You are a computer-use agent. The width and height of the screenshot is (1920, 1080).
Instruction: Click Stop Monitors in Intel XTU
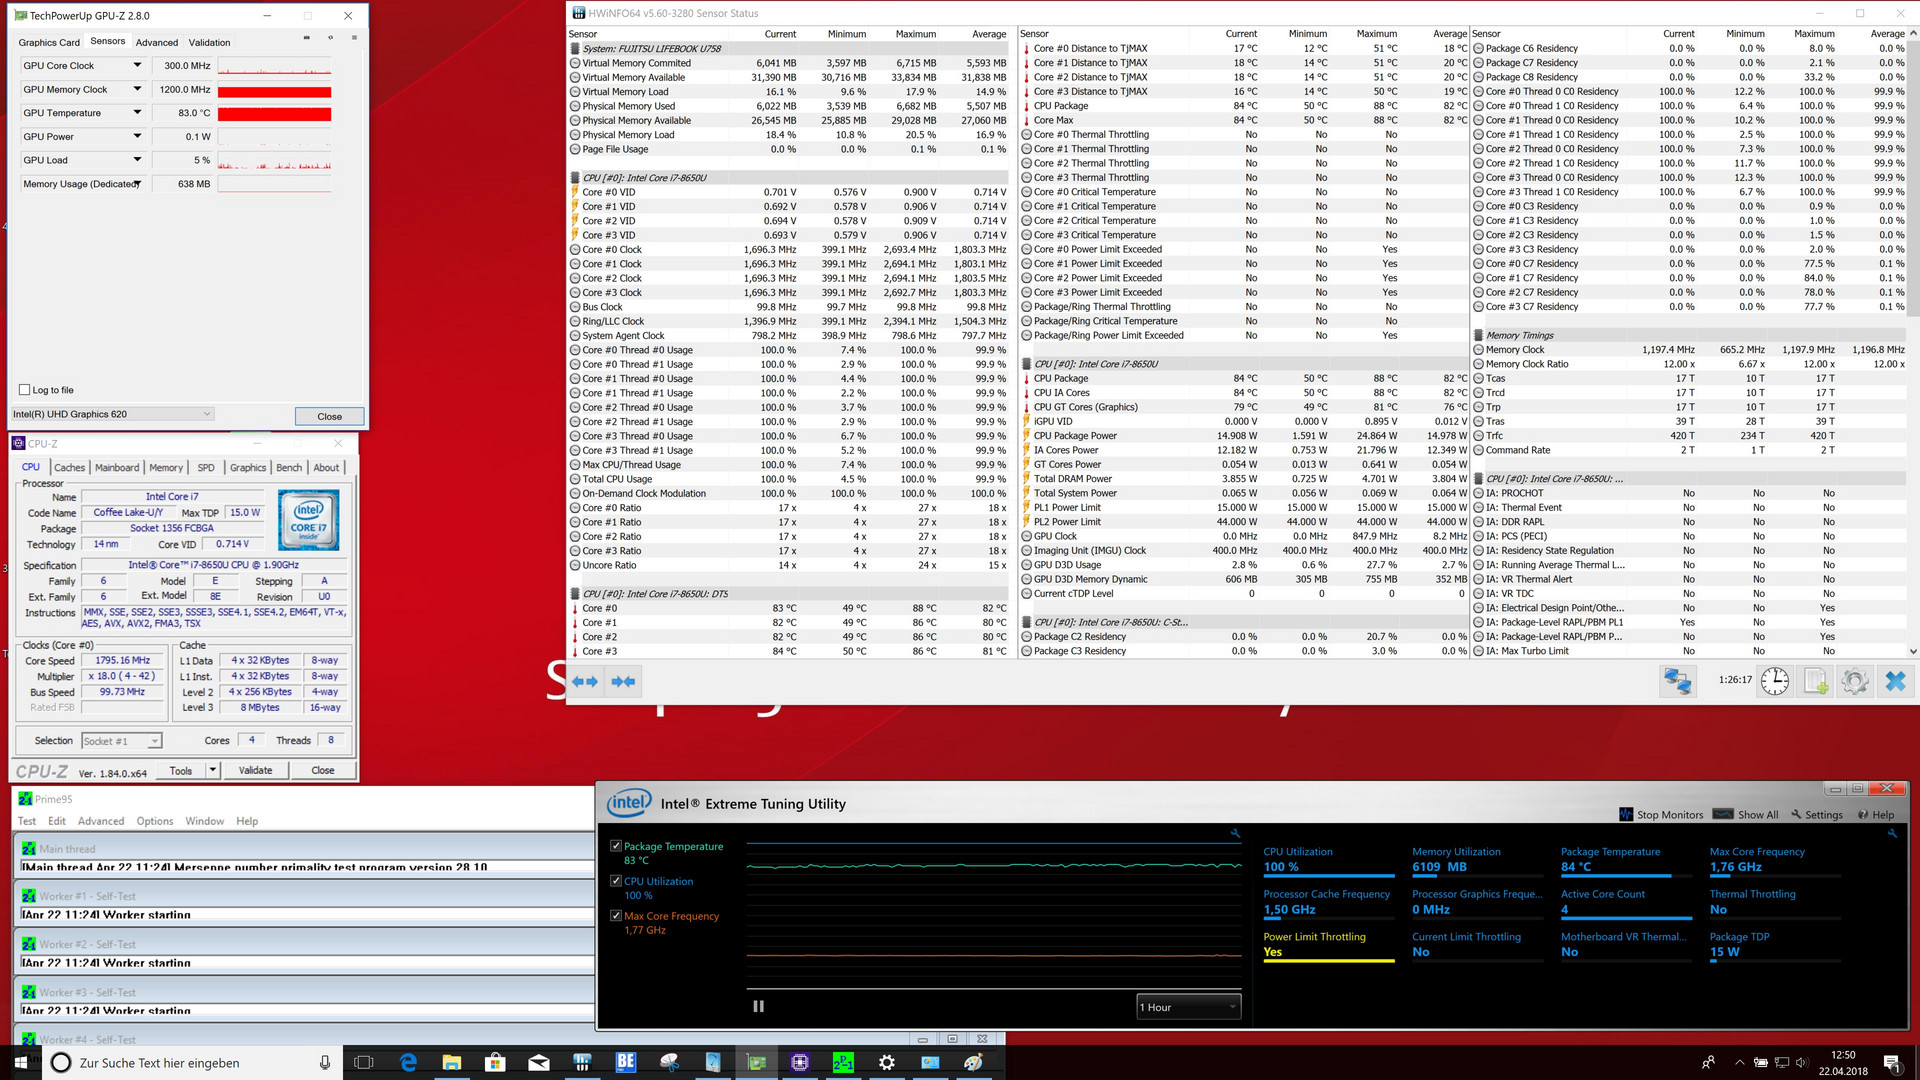tap(1661, 815)
